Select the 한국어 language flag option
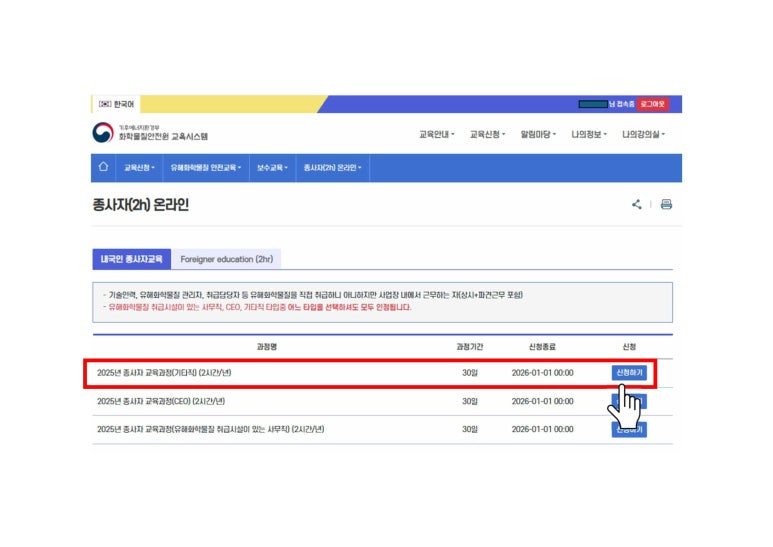This screenshot has height=547, width=773. click(116, 104)
